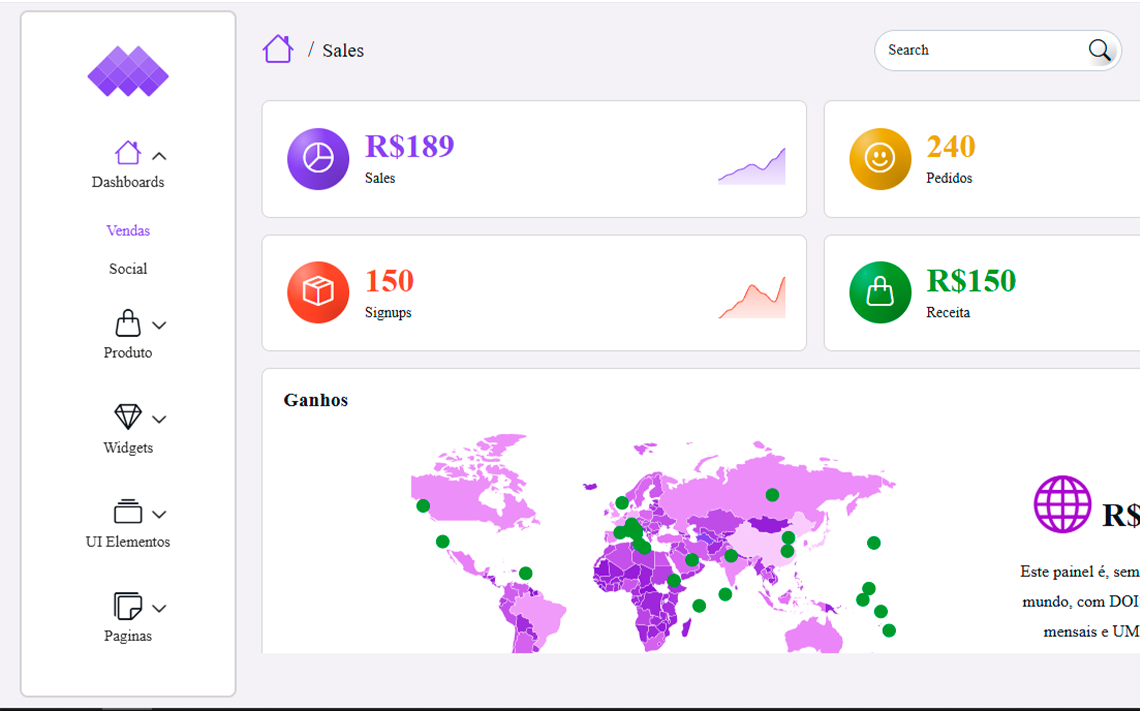Select the Social submenu item
Screen dimensions: 1140x711
tap(128, 268)
